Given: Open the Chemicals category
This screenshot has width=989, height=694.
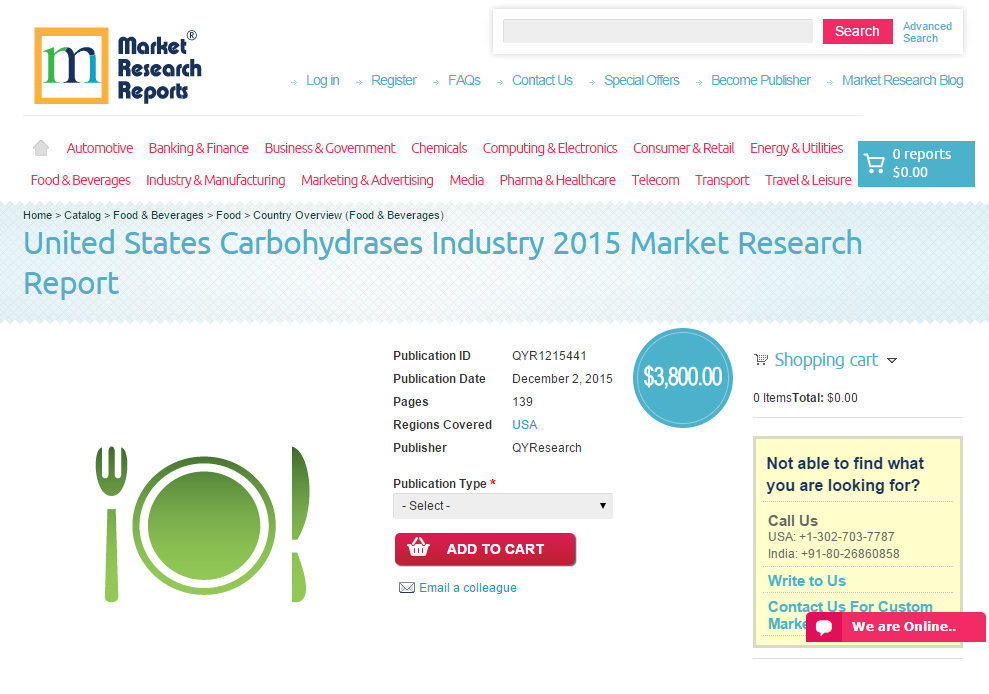Looking at the screenshot, I should pyautogui.click(x=439, y=148).
